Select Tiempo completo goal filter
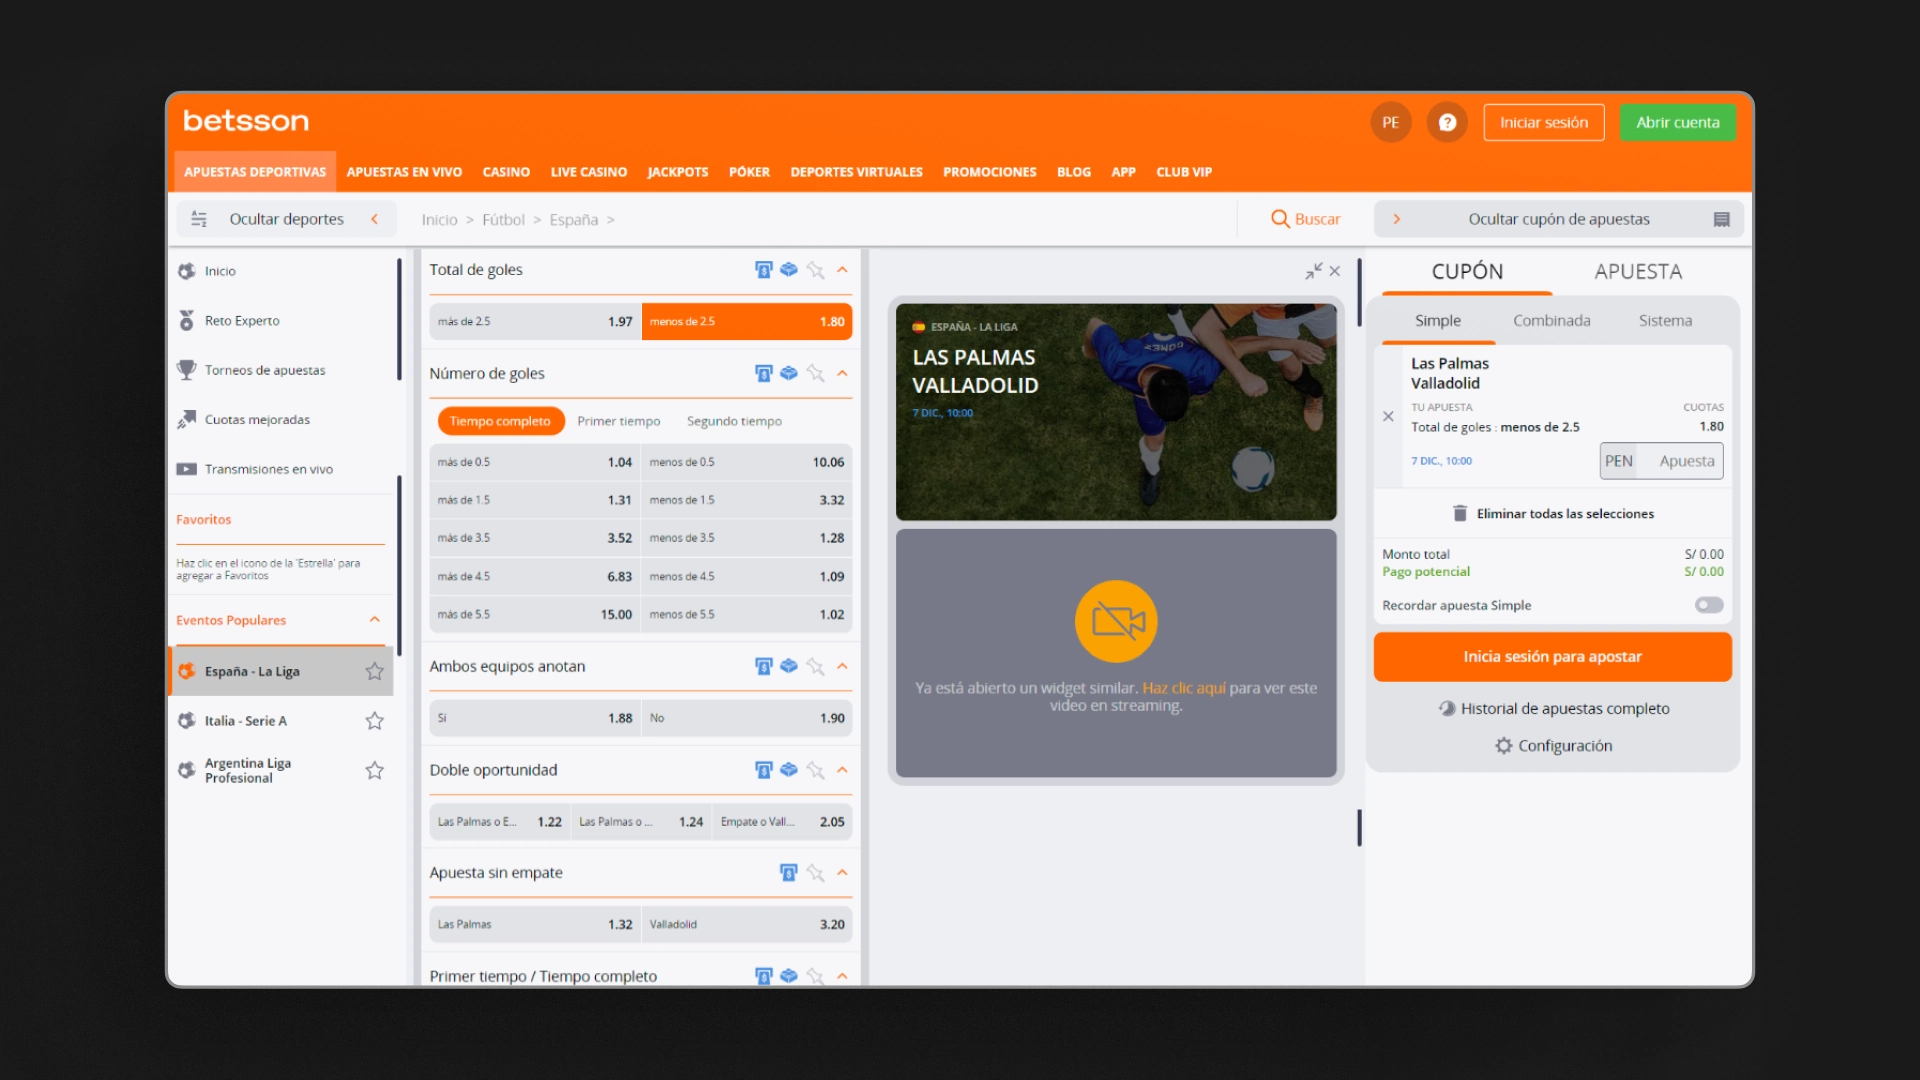Image resolution: width=1920 pixels, height=1080 pixels. [500, 421]
